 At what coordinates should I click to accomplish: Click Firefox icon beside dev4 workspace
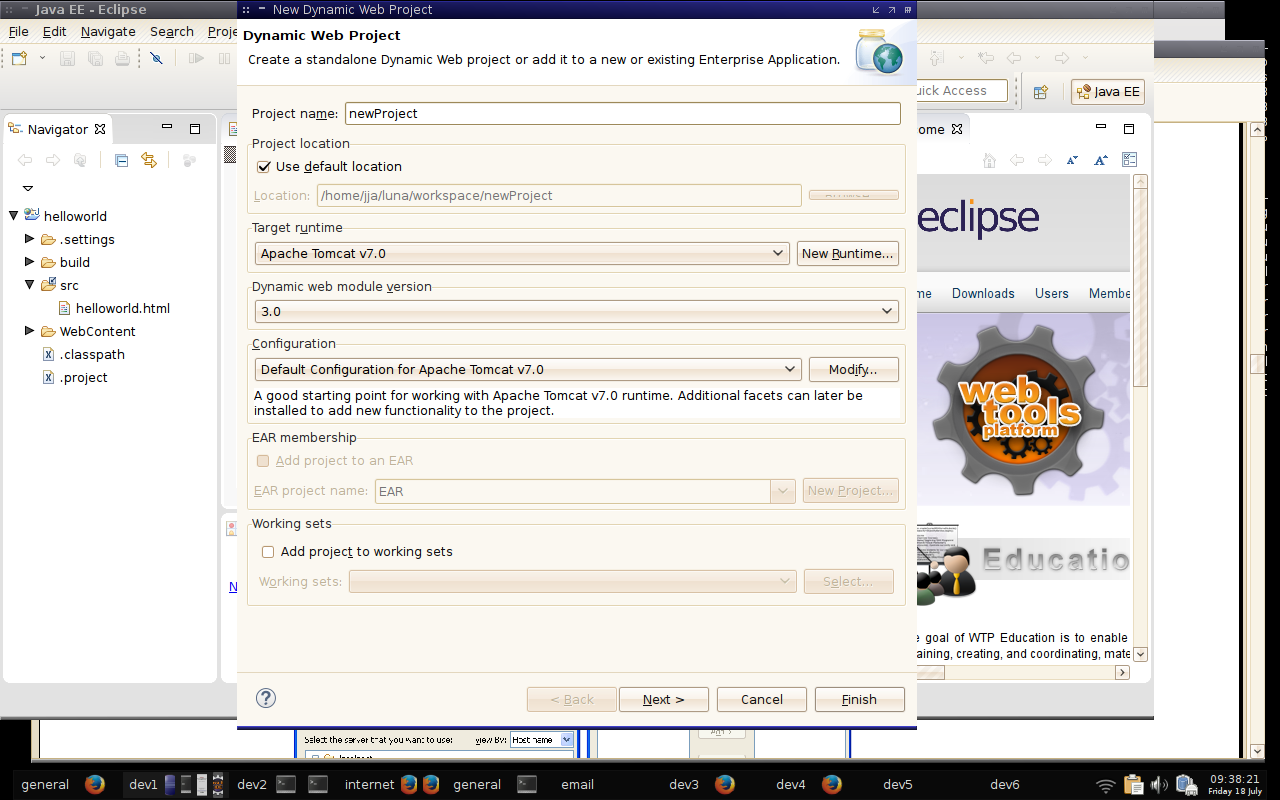[x=831, y=784]
